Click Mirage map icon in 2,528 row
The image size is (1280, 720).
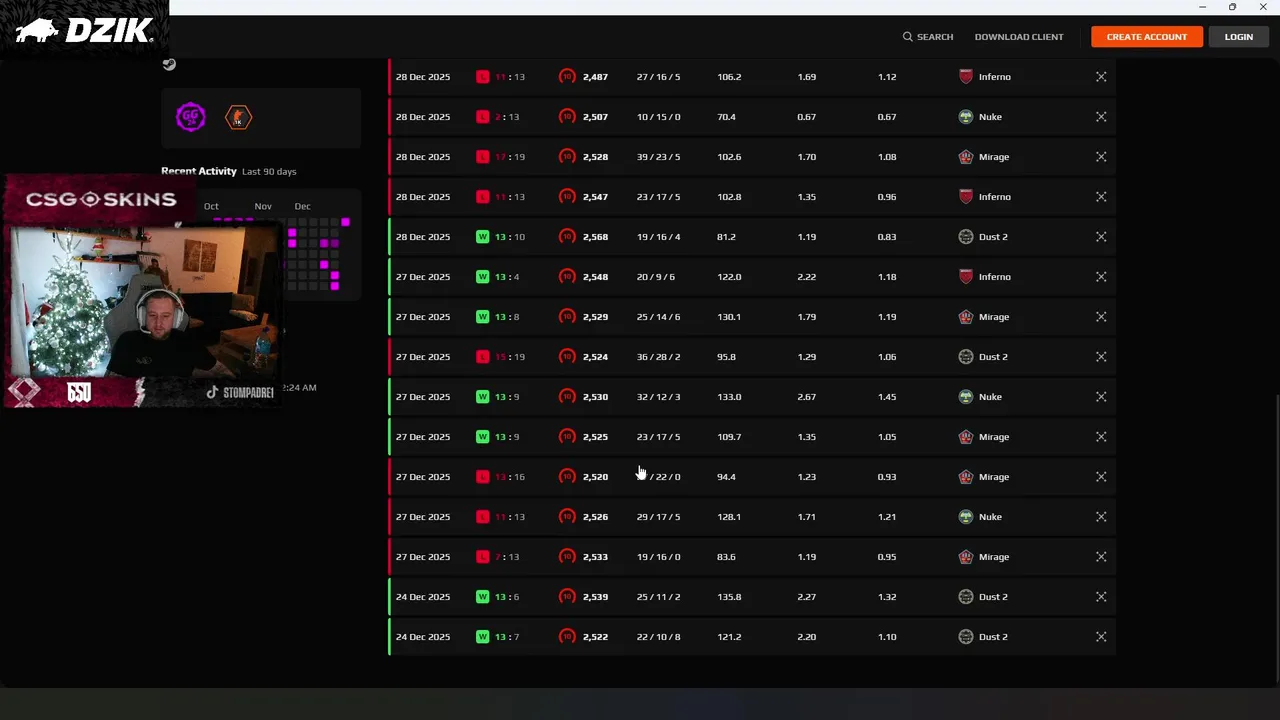tap(966, 157)
